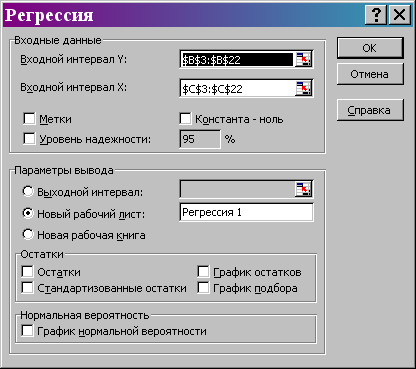
Task: Close the Регрессия dialog window
Action: pyautogui.click(x=399, y=15)
